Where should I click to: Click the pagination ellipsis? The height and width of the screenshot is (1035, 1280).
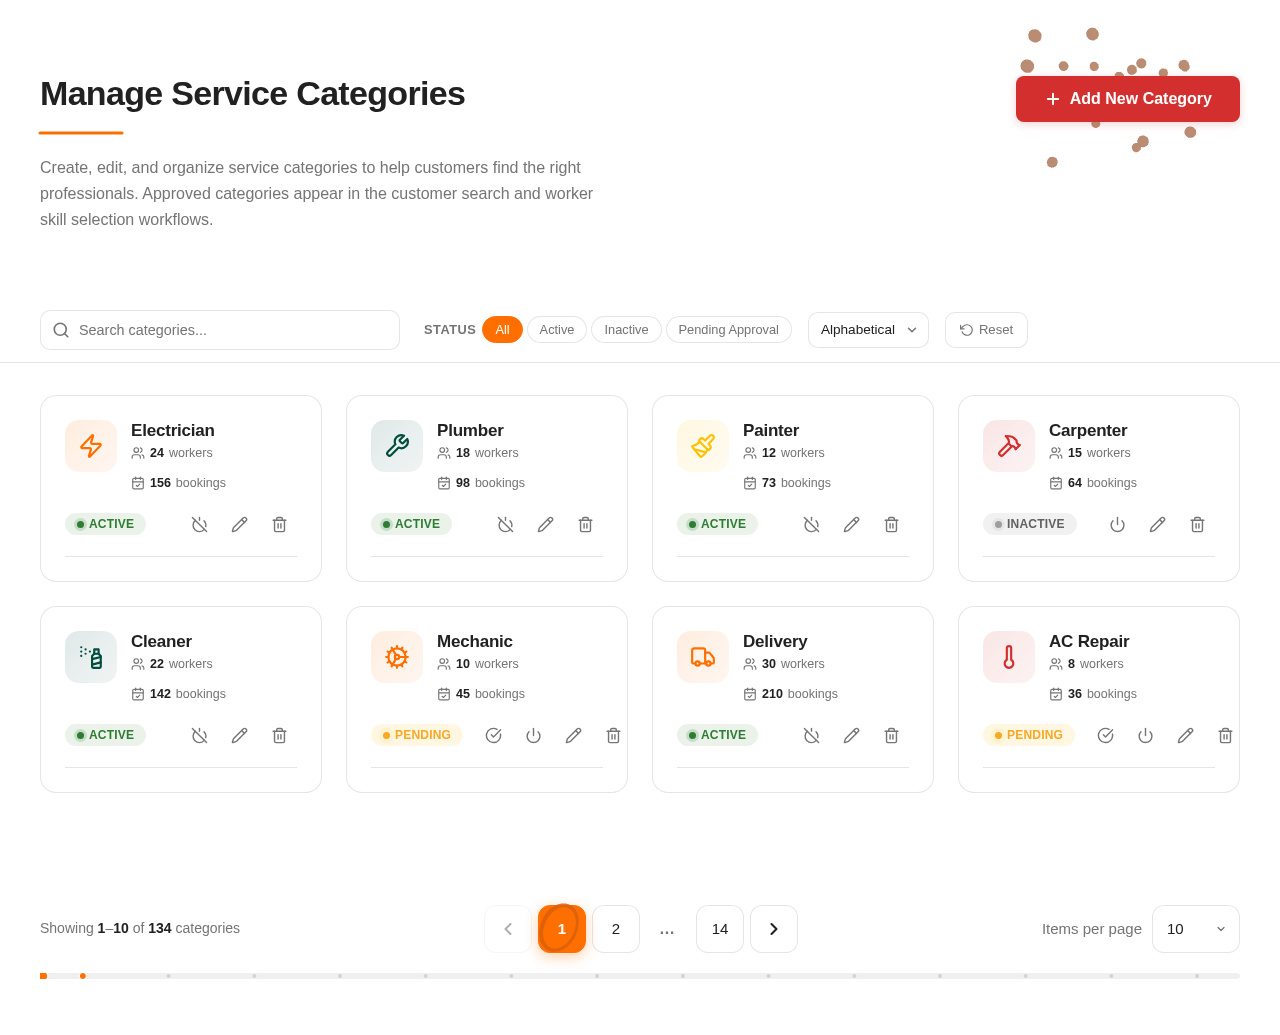coord(667,929)
